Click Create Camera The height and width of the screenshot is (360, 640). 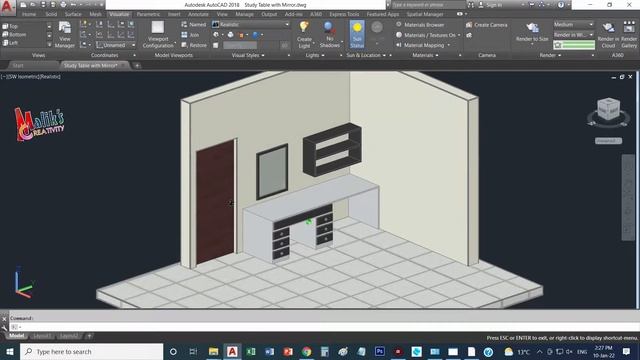pyautogui.click(x=487, y=24)
